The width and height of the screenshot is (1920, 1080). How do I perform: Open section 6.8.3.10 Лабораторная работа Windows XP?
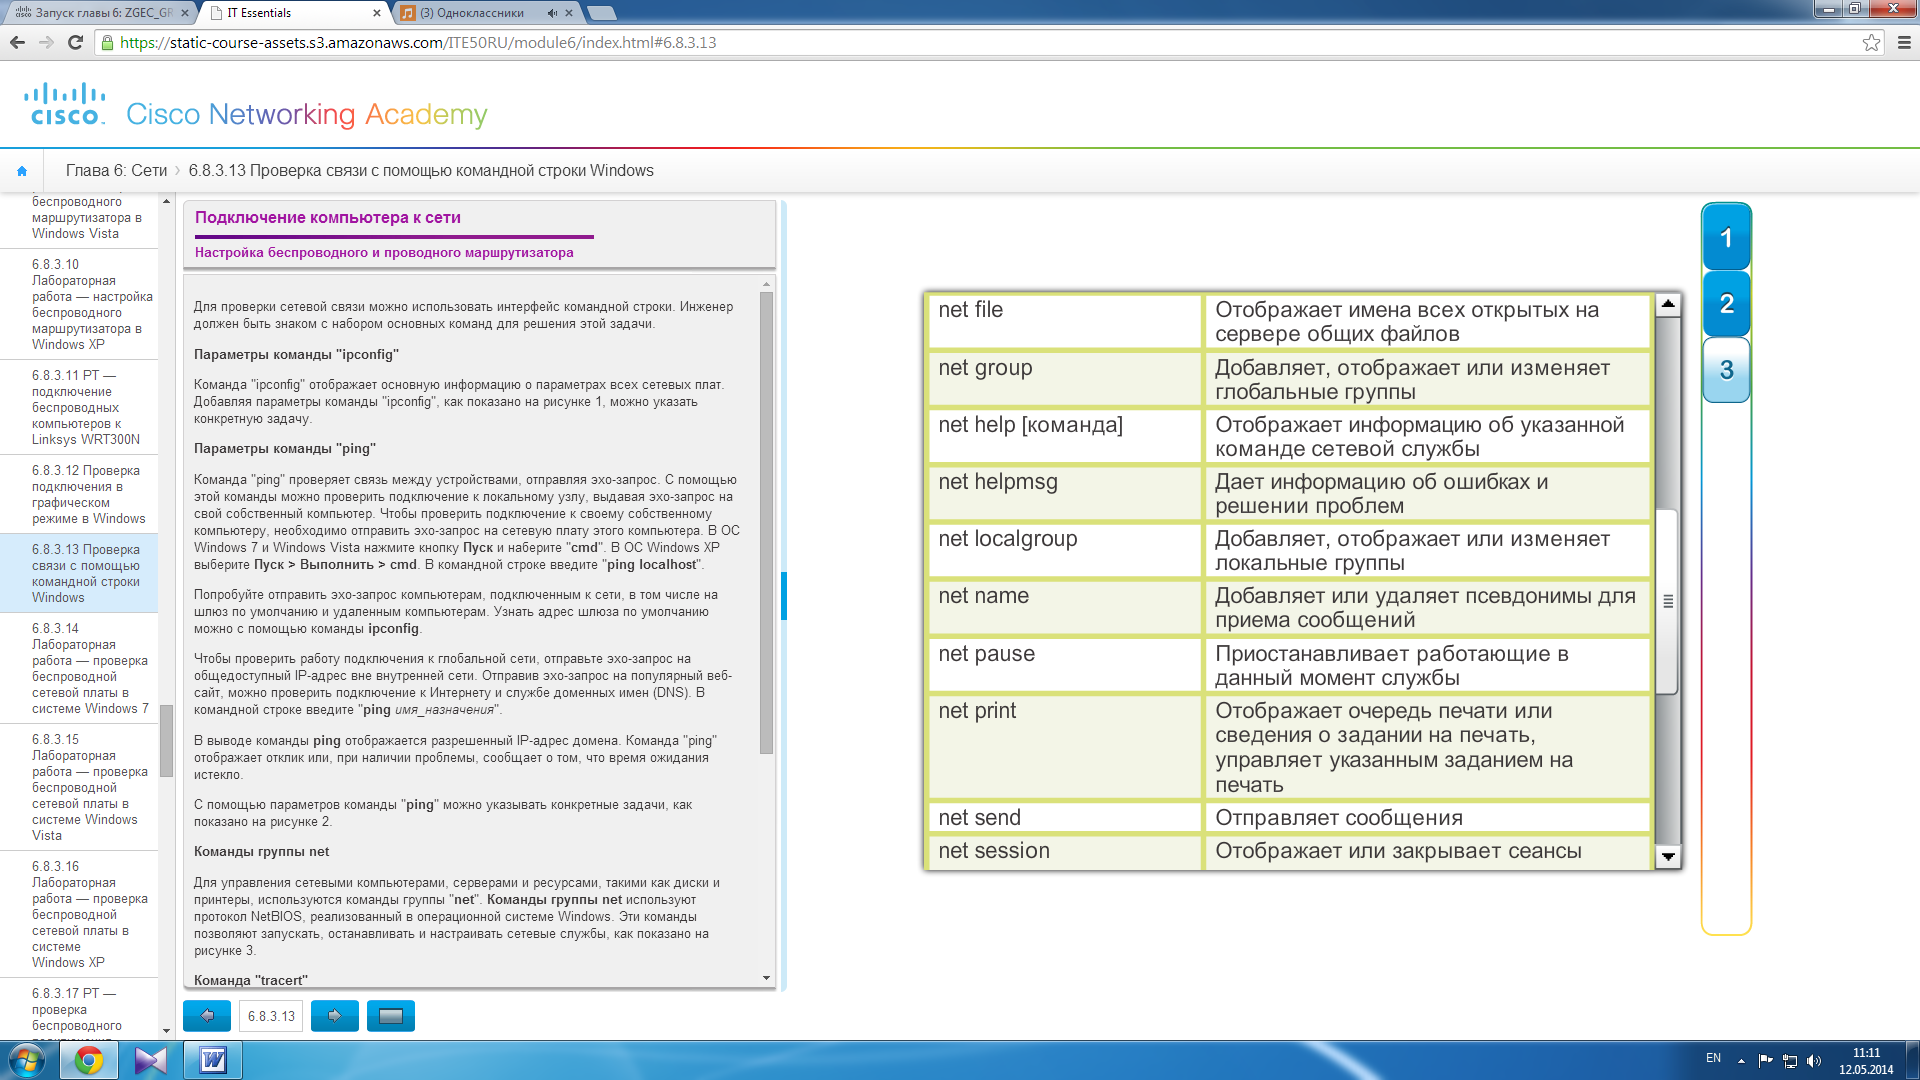tap(80, 304)
